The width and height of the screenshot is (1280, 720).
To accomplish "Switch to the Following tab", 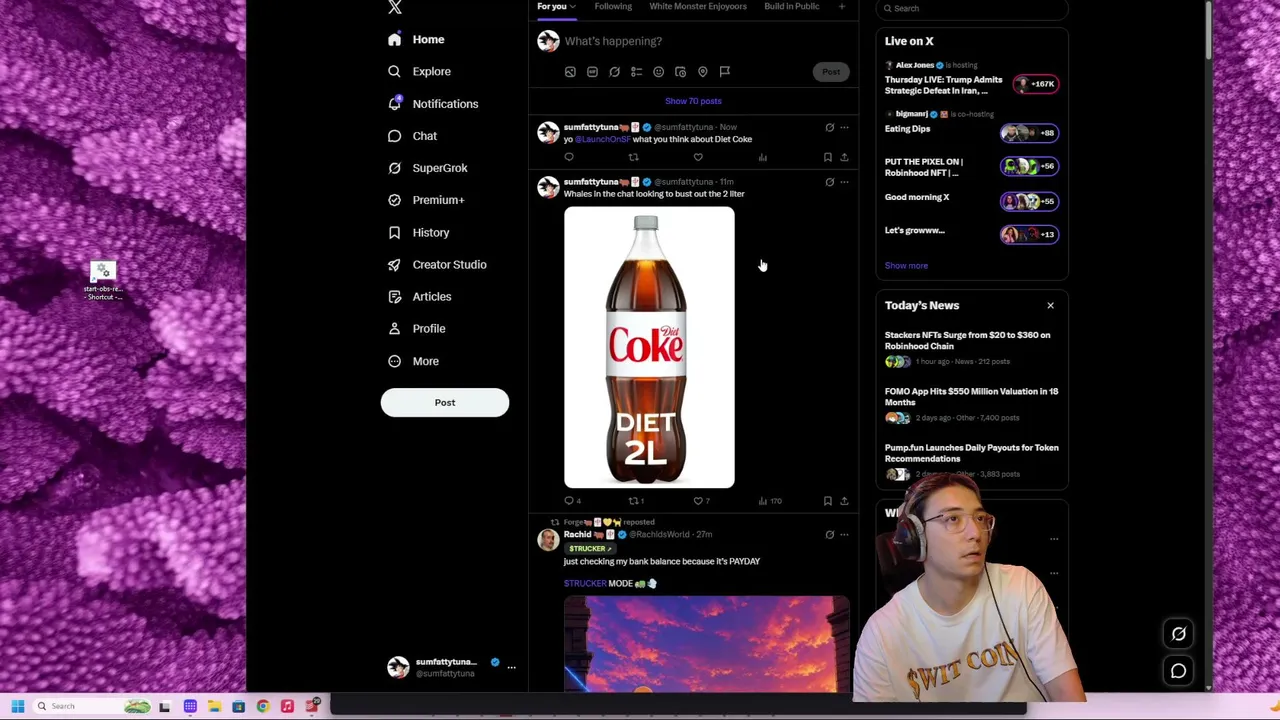I will tap(613, 6).
